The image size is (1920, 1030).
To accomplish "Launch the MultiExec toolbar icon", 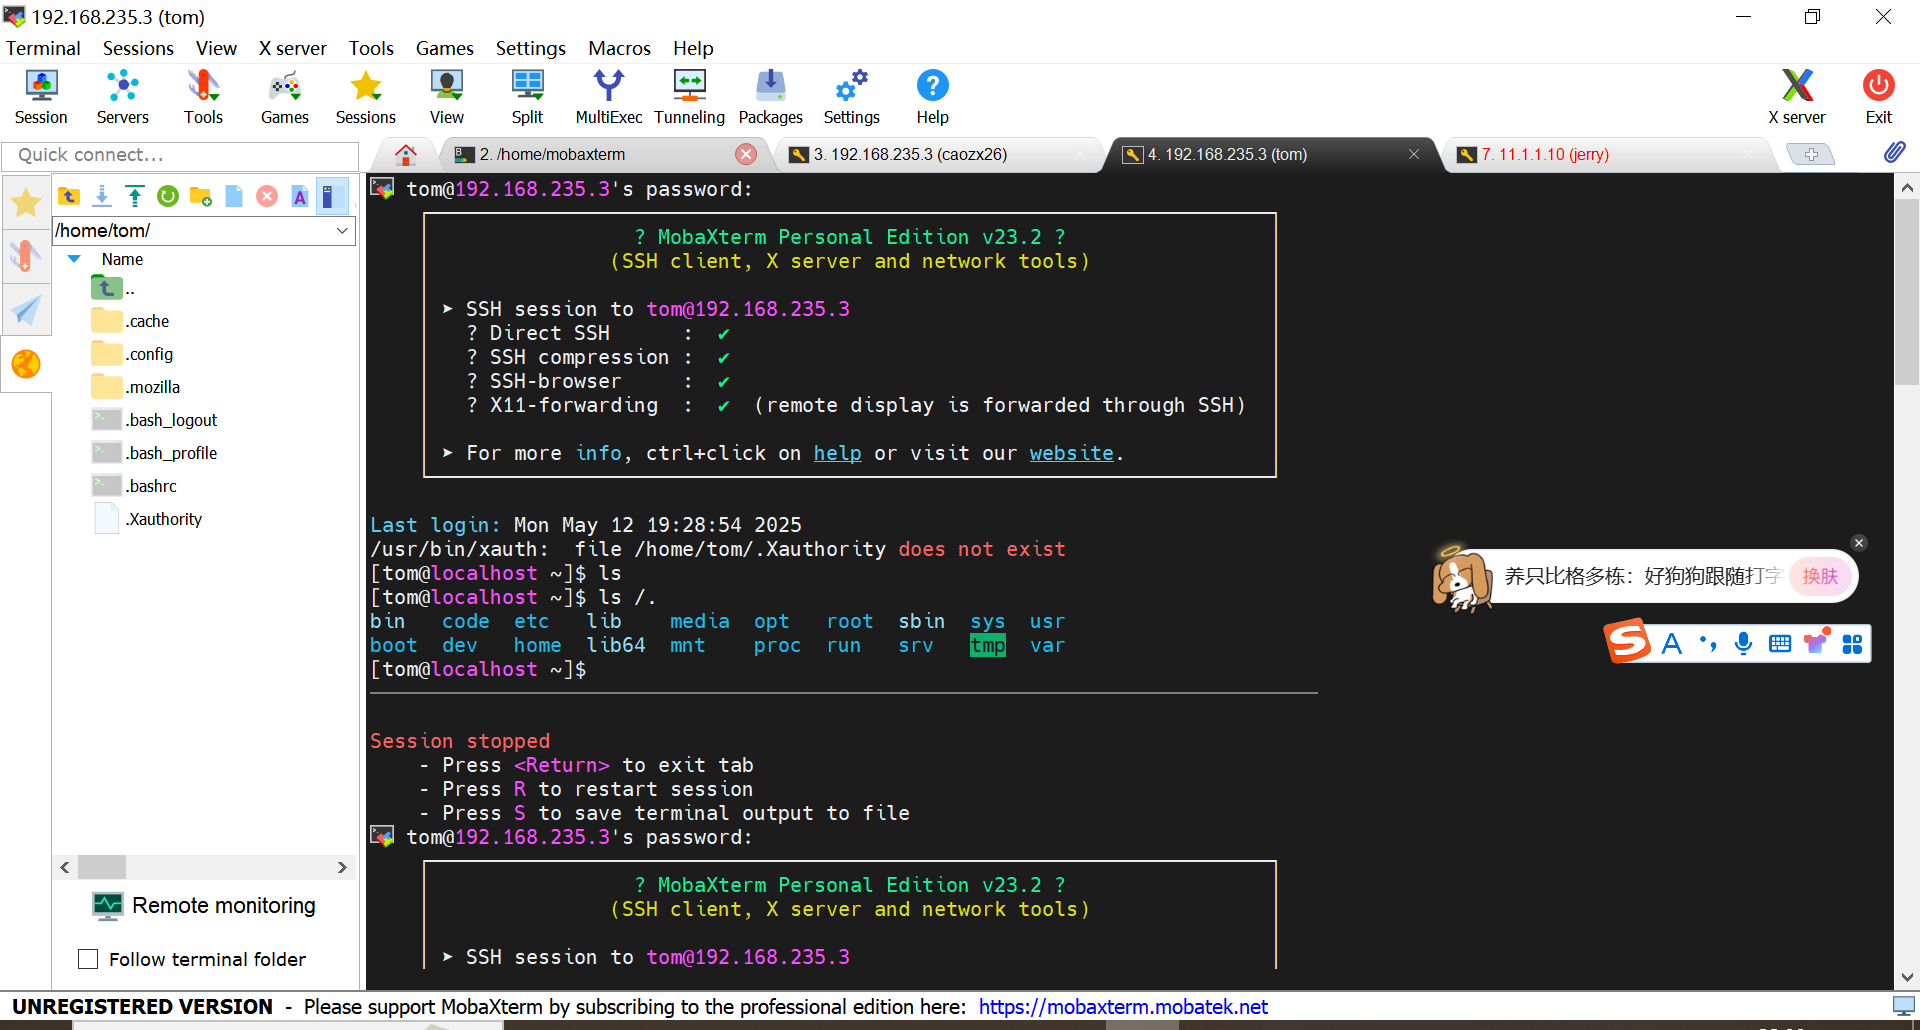I will pos(608,97).
